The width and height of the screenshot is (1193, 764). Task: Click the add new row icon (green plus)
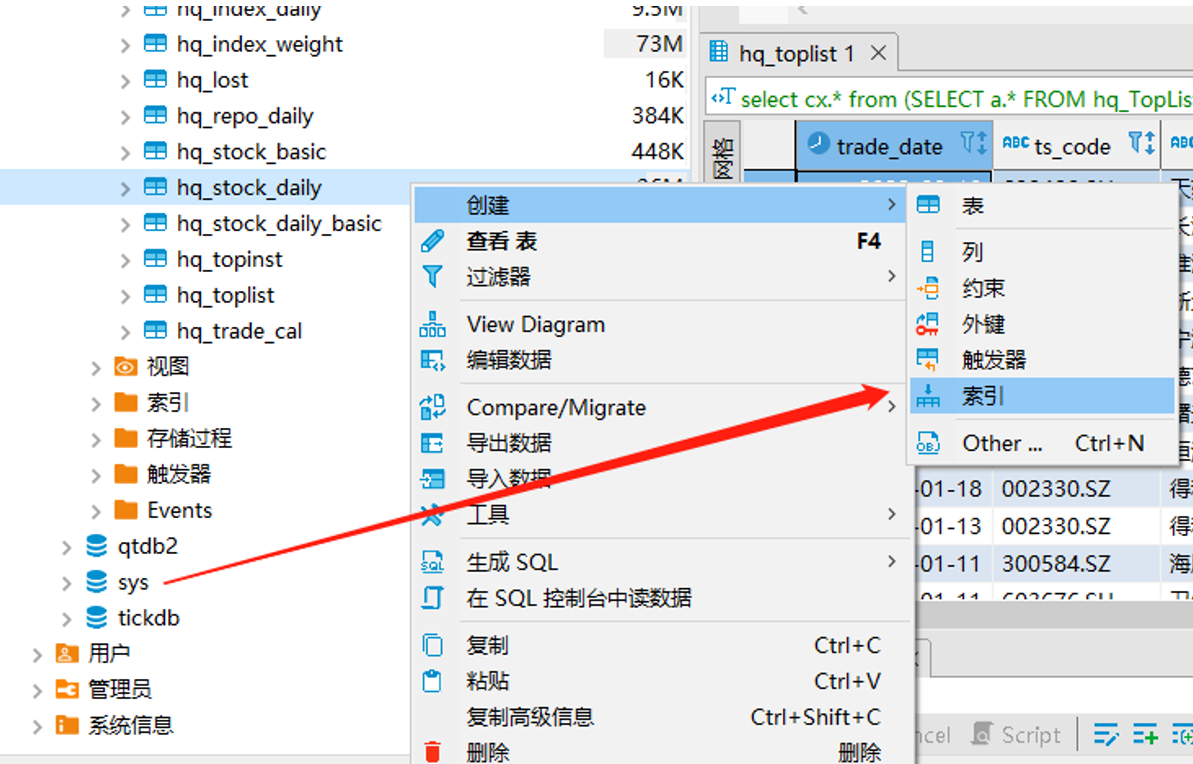coord(1144,733)
